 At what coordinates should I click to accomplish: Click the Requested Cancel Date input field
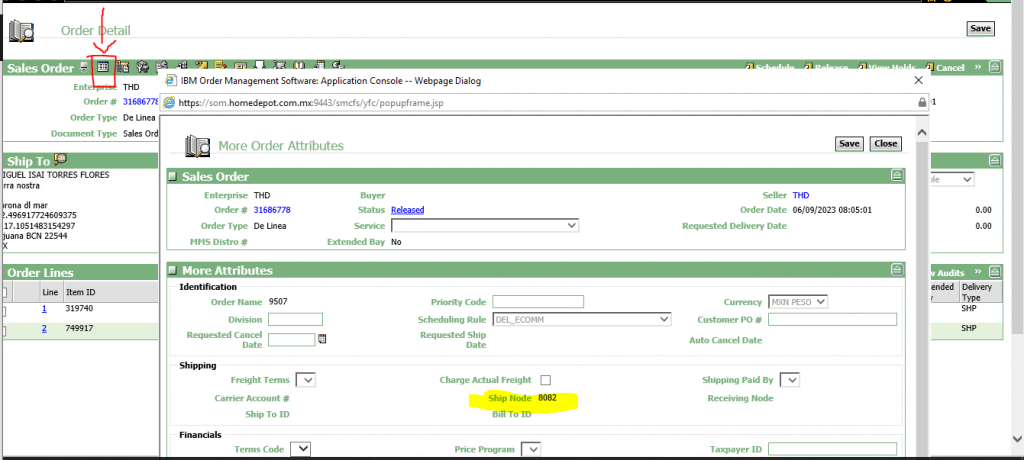click(x=292, y=340)
